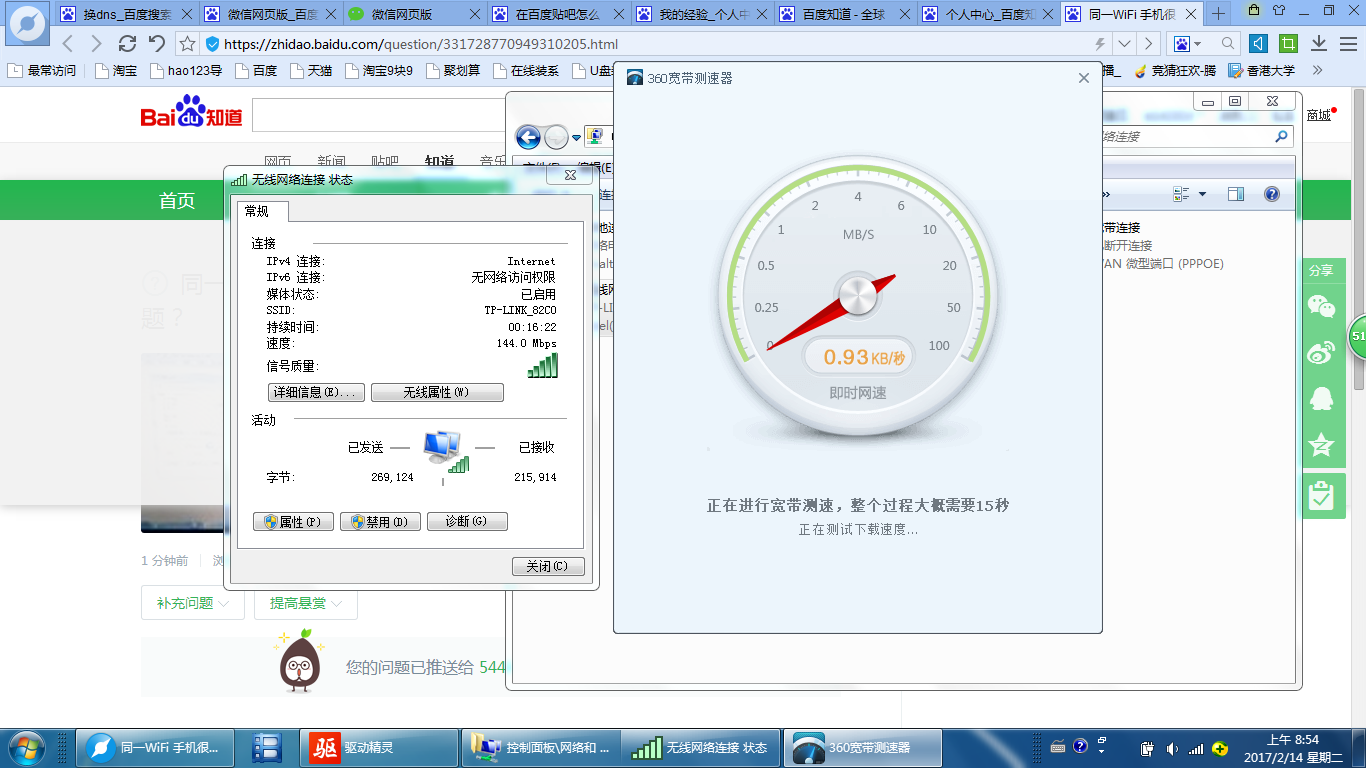Viewport: 1366px width, 768px height.
Task: Click the clipboard checklist icon on sidebar
Action: pyautogui.click(x=1322, y=495)
